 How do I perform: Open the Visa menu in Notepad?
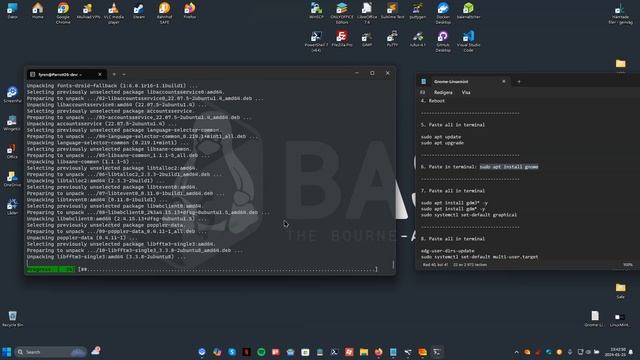click(x=466, y=93)
